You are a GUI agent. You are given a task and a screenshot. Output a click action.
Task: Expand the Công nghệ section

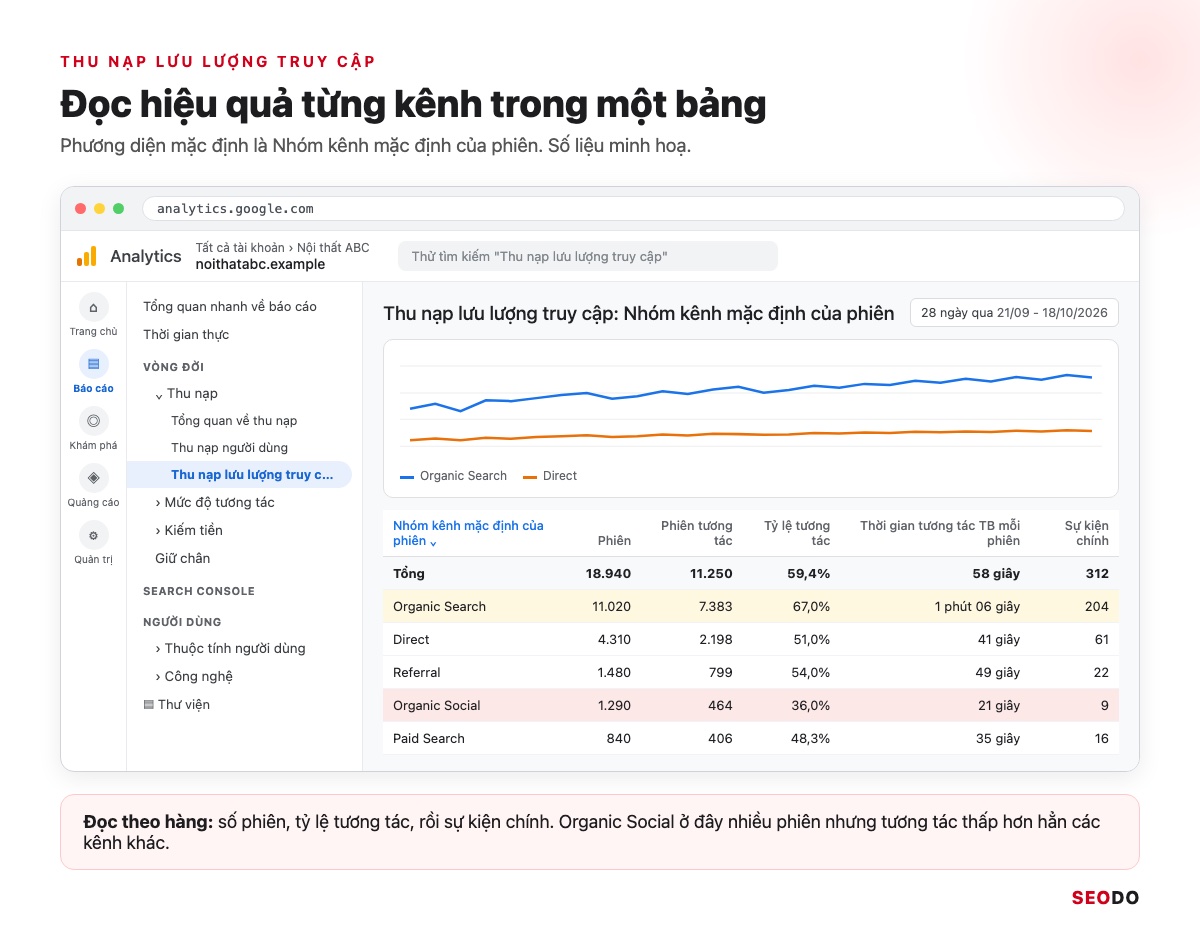click(158, 676)
